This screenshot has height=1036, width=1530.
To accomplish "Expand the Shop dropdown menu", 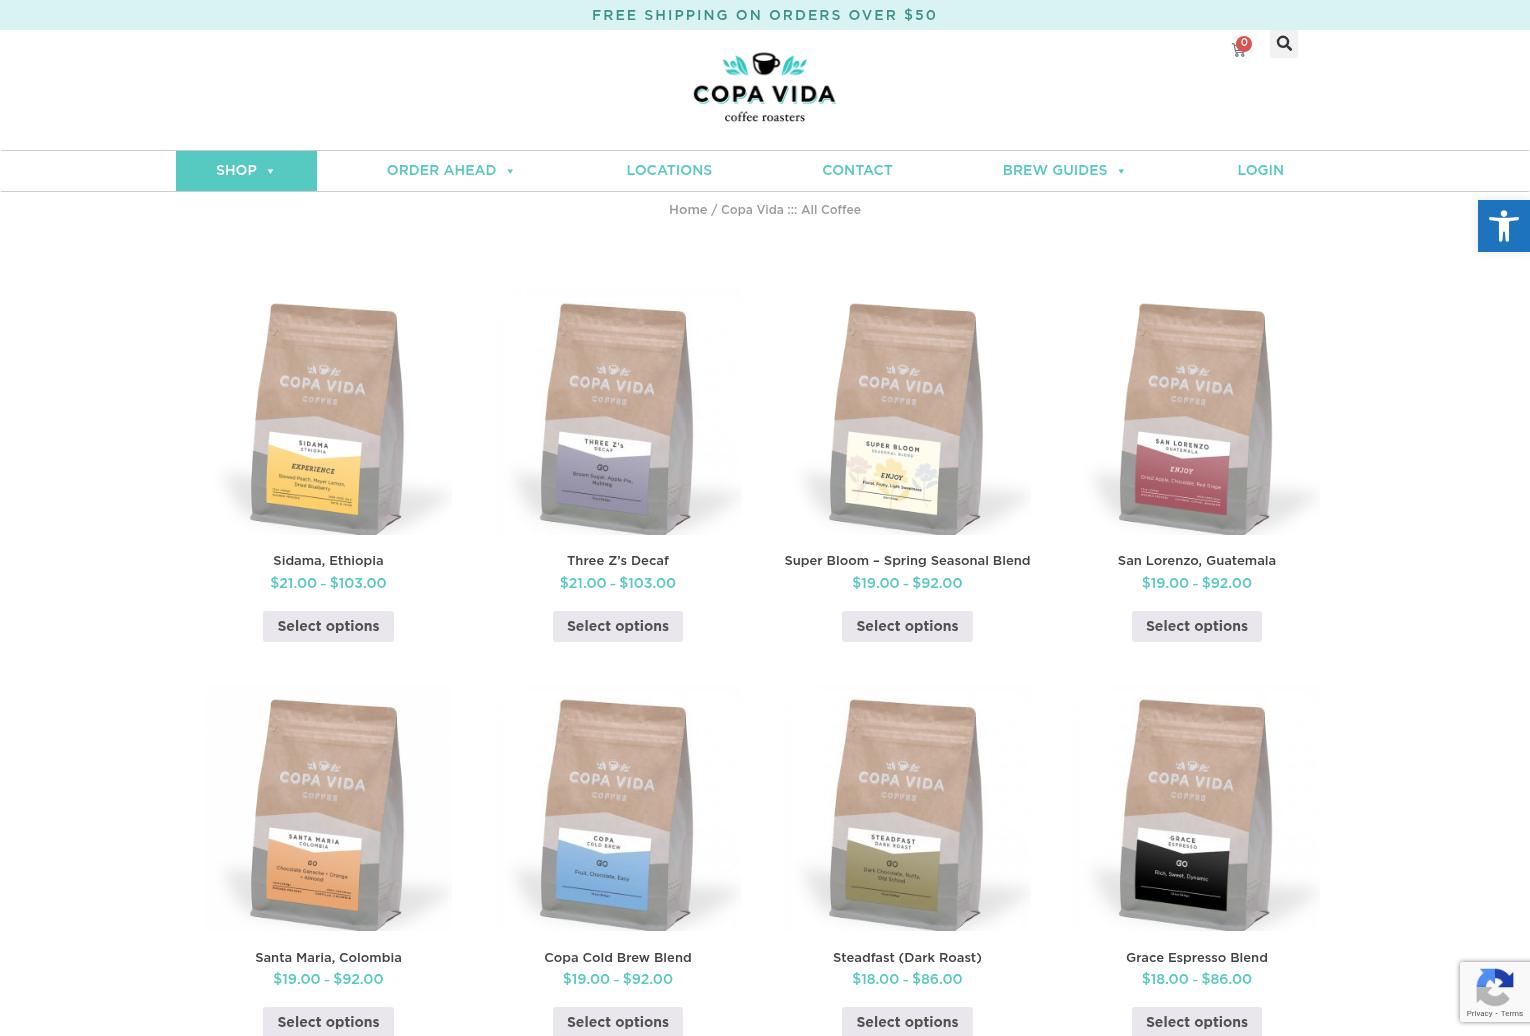I will tap(246, 171).
